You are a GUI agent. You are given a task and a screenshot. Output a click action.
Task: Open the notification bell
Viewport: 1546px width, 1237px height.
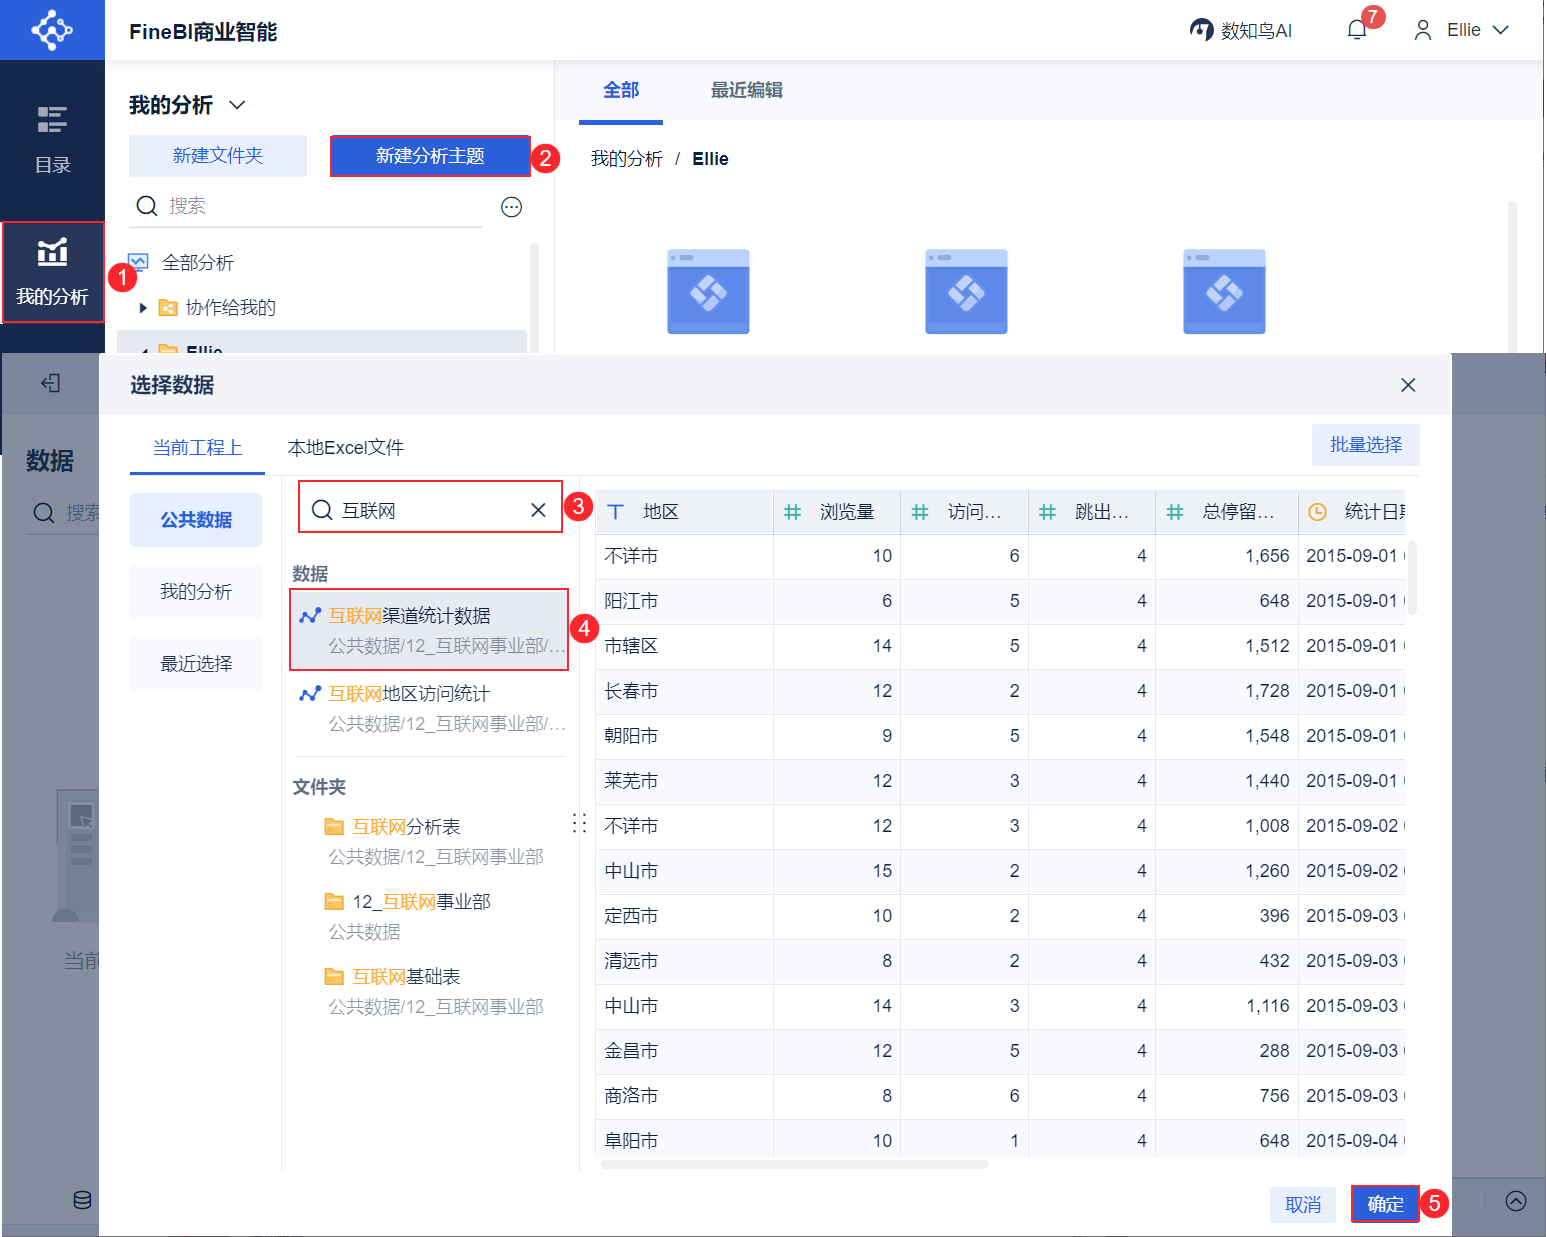(1357, 30)
